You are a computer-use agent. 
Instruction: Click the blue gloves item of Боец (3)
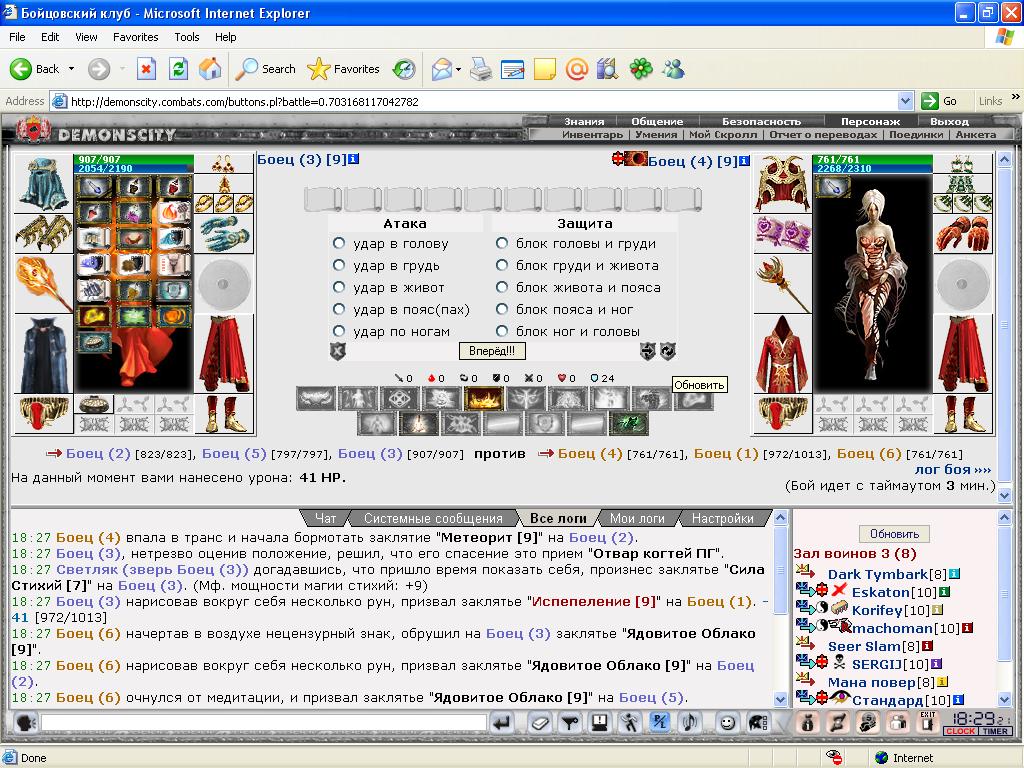coord(224,234)
